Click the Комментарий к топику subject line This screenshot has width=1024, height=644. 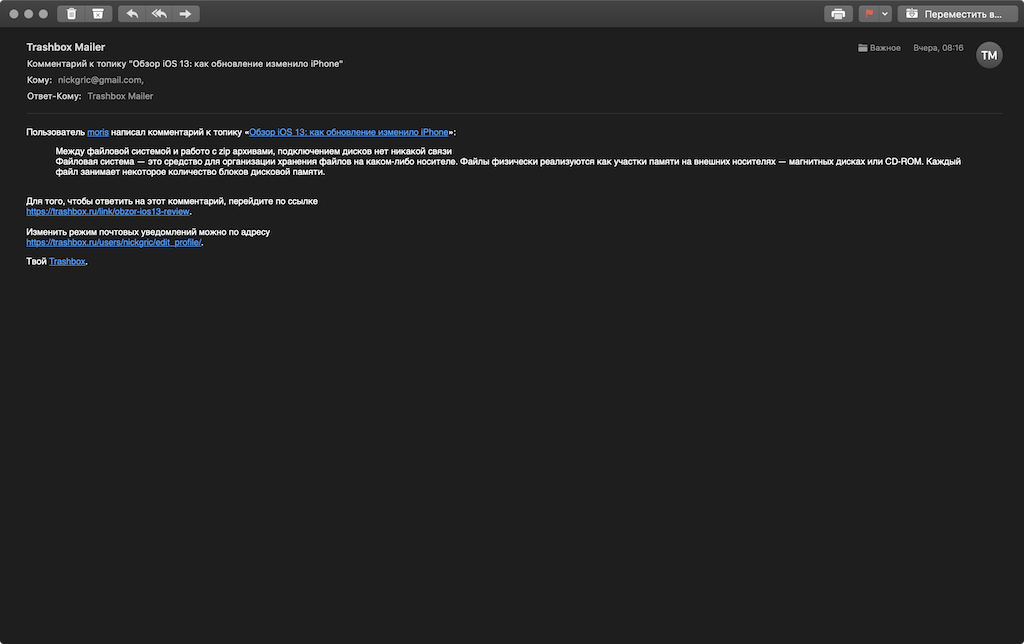pos(185,63)
